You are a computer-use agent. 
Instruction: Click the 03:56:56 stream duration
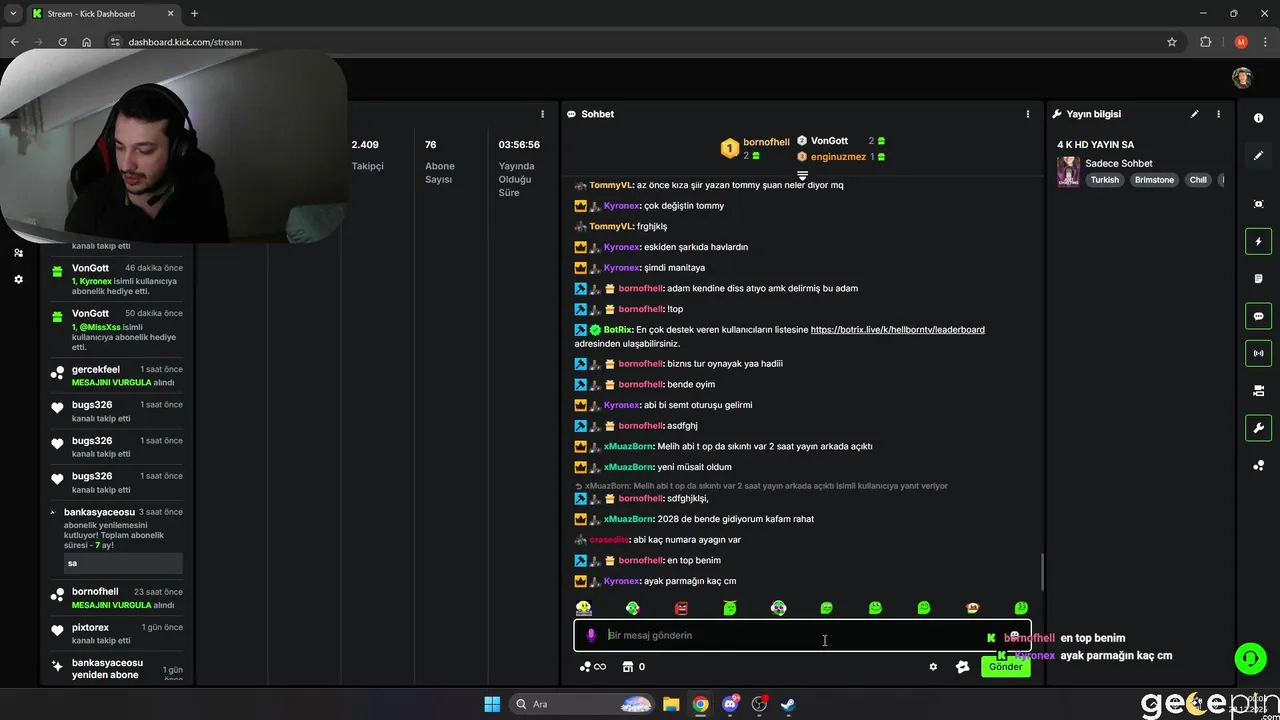tap(519, 144)
